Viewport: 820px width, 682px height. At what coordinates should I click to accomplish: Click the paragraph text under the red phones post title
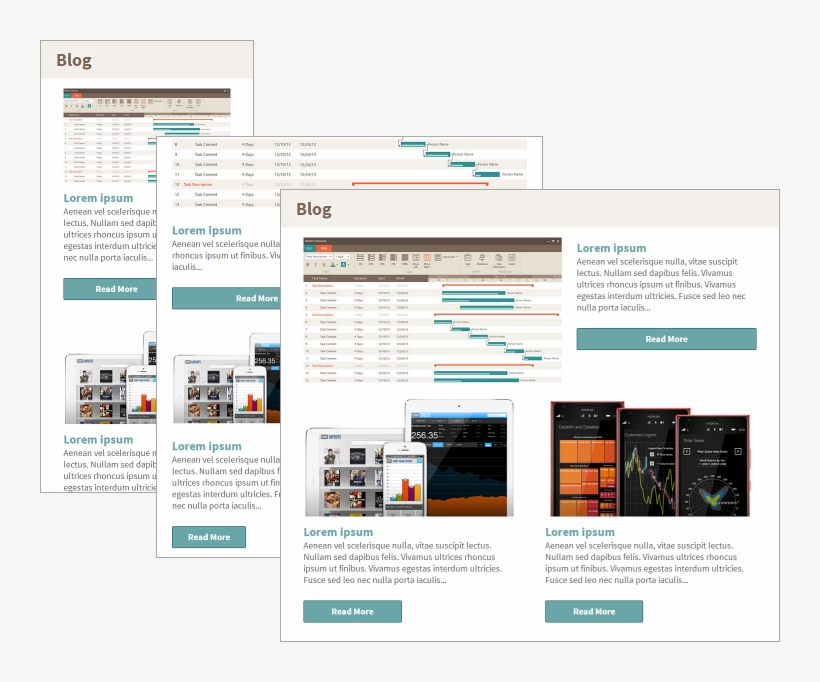[x=644, y=563]
